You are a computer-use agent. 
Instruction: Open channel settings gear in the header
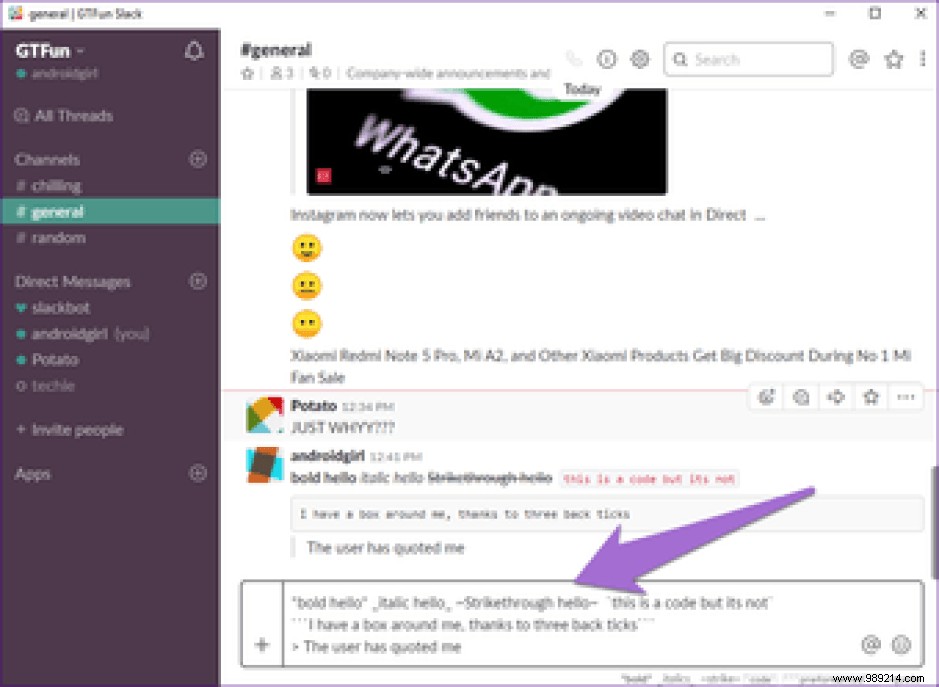[x=640, y=59]
